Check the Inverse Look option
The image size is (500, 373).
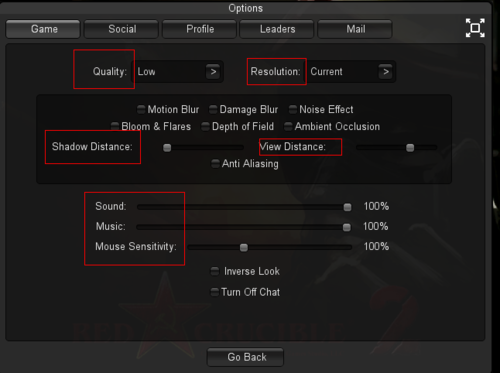tap(215, 271)
